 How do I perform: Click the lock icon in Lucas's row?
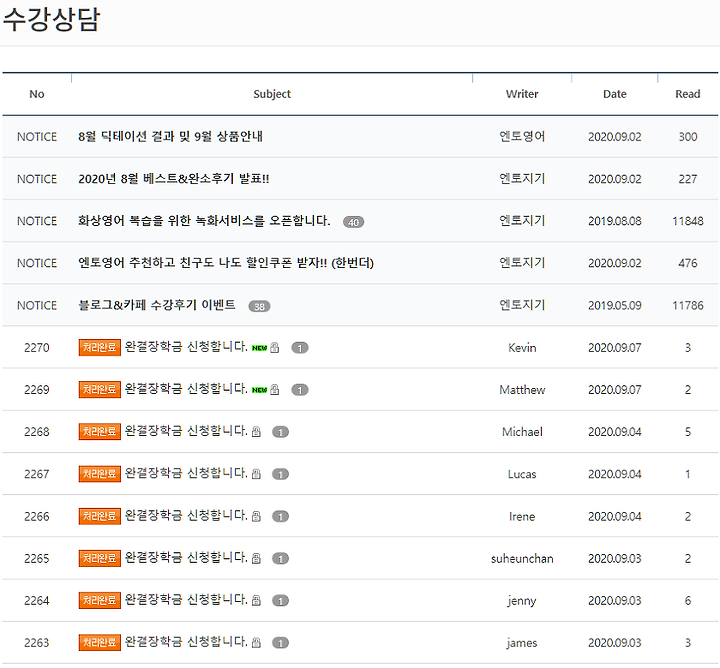(256, 474)
